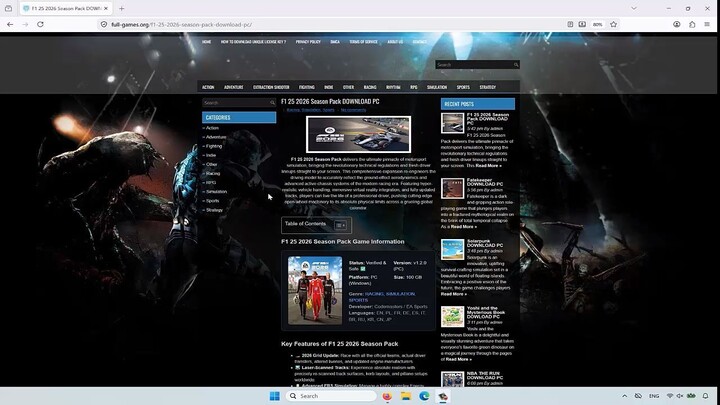Click the Yoshi and the Mysterious Book thumbnail
Viewport: 720px width, 405px height.
pyautogui.click(x=452, y=317)
